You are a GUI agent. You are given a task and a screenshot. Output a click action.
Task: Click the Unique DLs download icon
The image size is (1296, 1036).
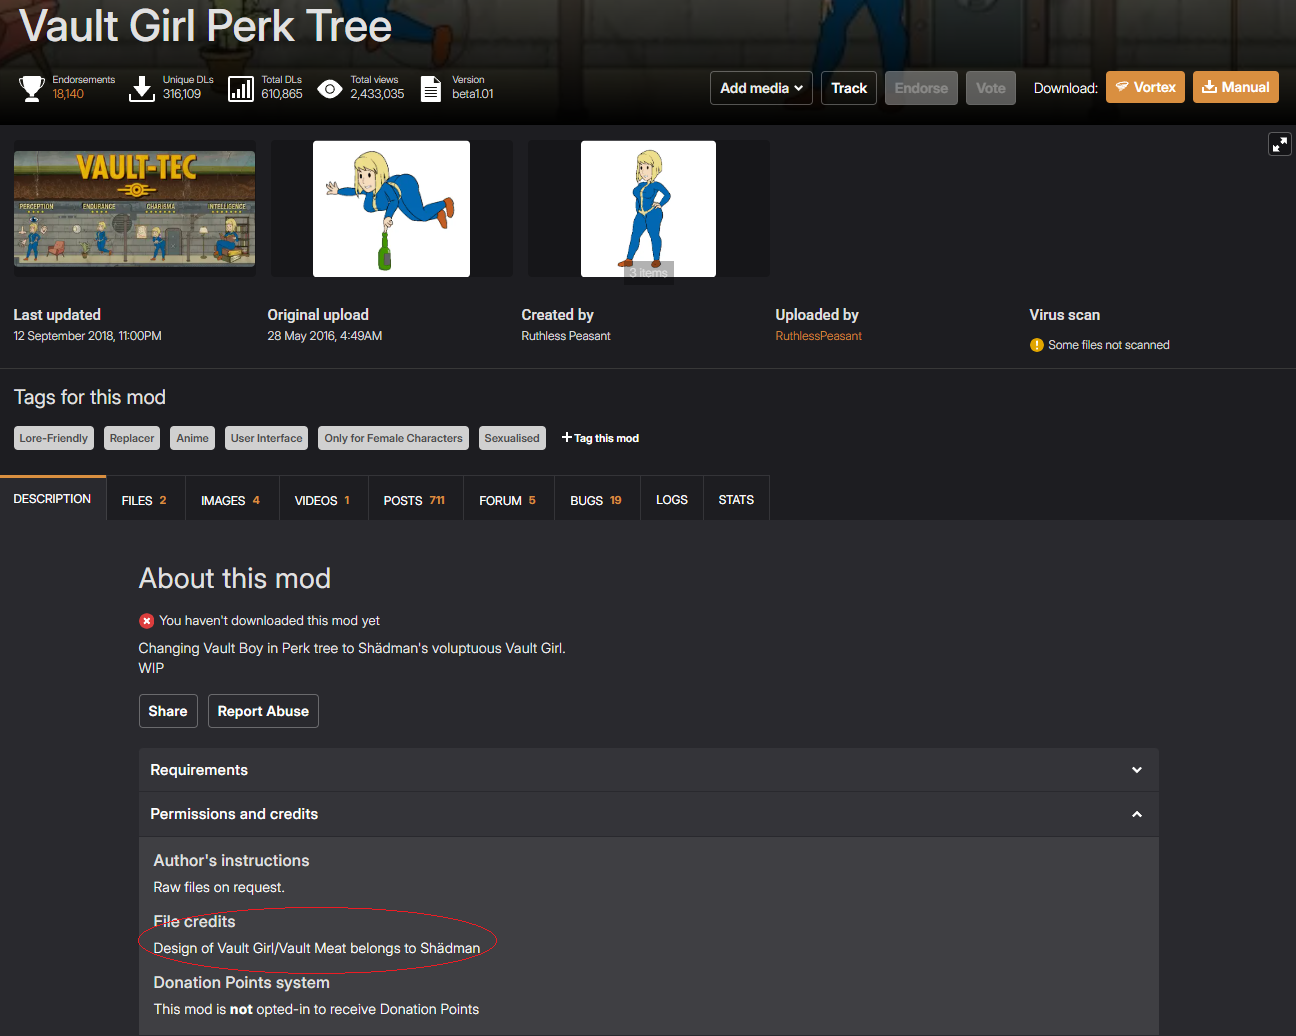[142, 89]
